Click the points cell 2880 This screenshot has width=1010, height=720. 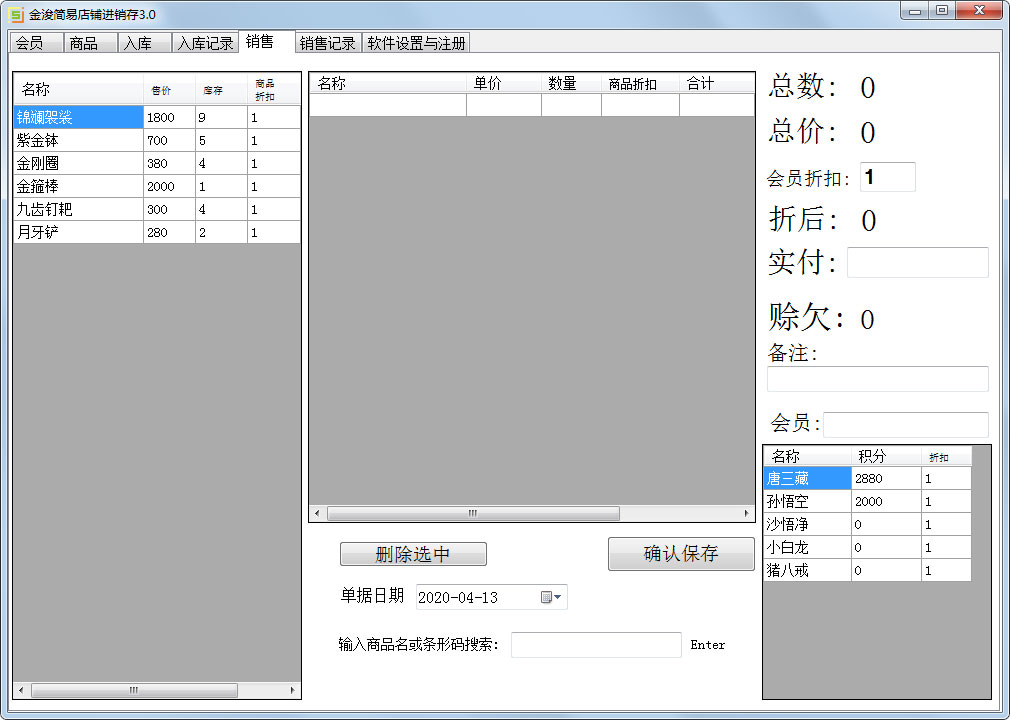click(x=886, y=478)
